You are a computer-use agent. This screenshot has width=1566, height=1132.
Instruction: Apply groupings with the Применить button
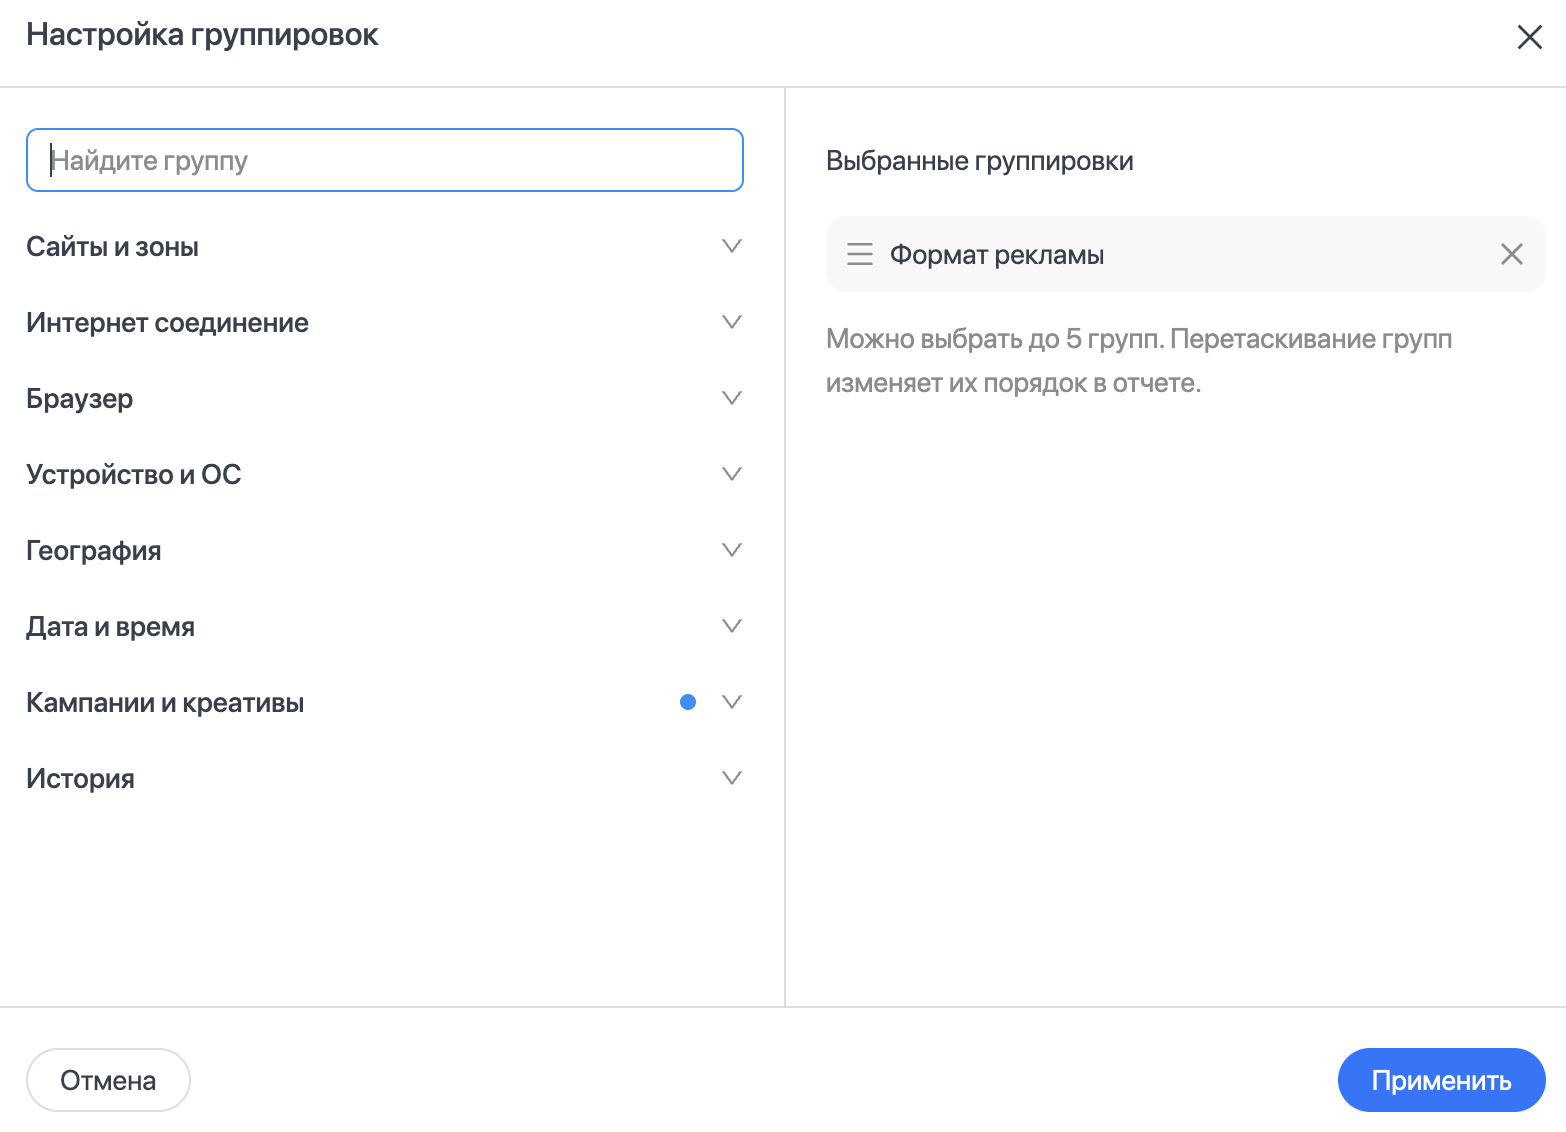pos(1440,1080)
